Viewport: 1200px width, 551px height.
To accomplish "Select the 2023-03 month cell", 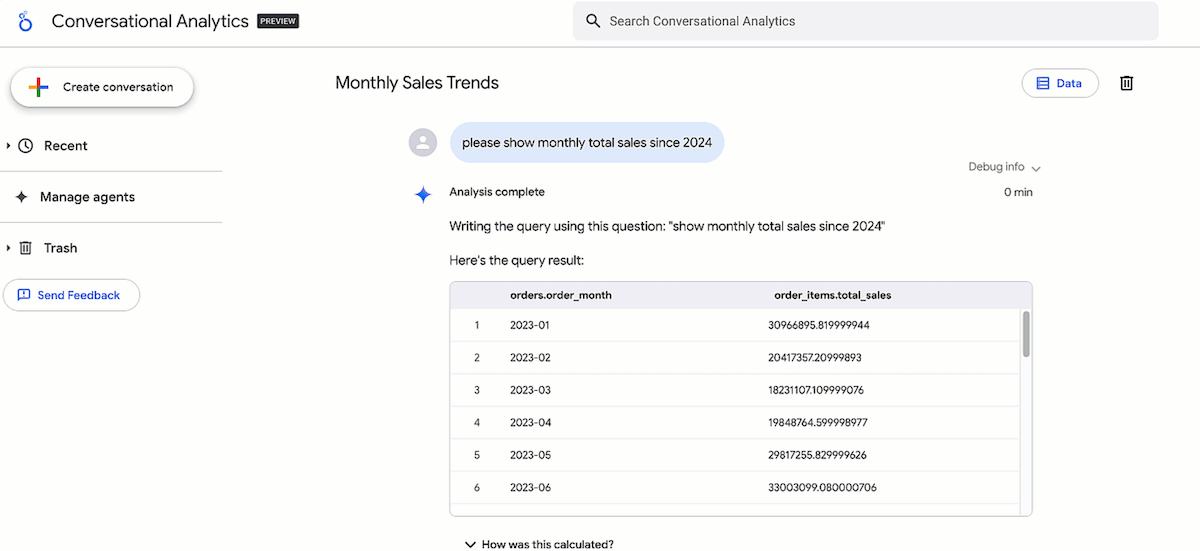I will pyautogui.click(x=530, y=390).
